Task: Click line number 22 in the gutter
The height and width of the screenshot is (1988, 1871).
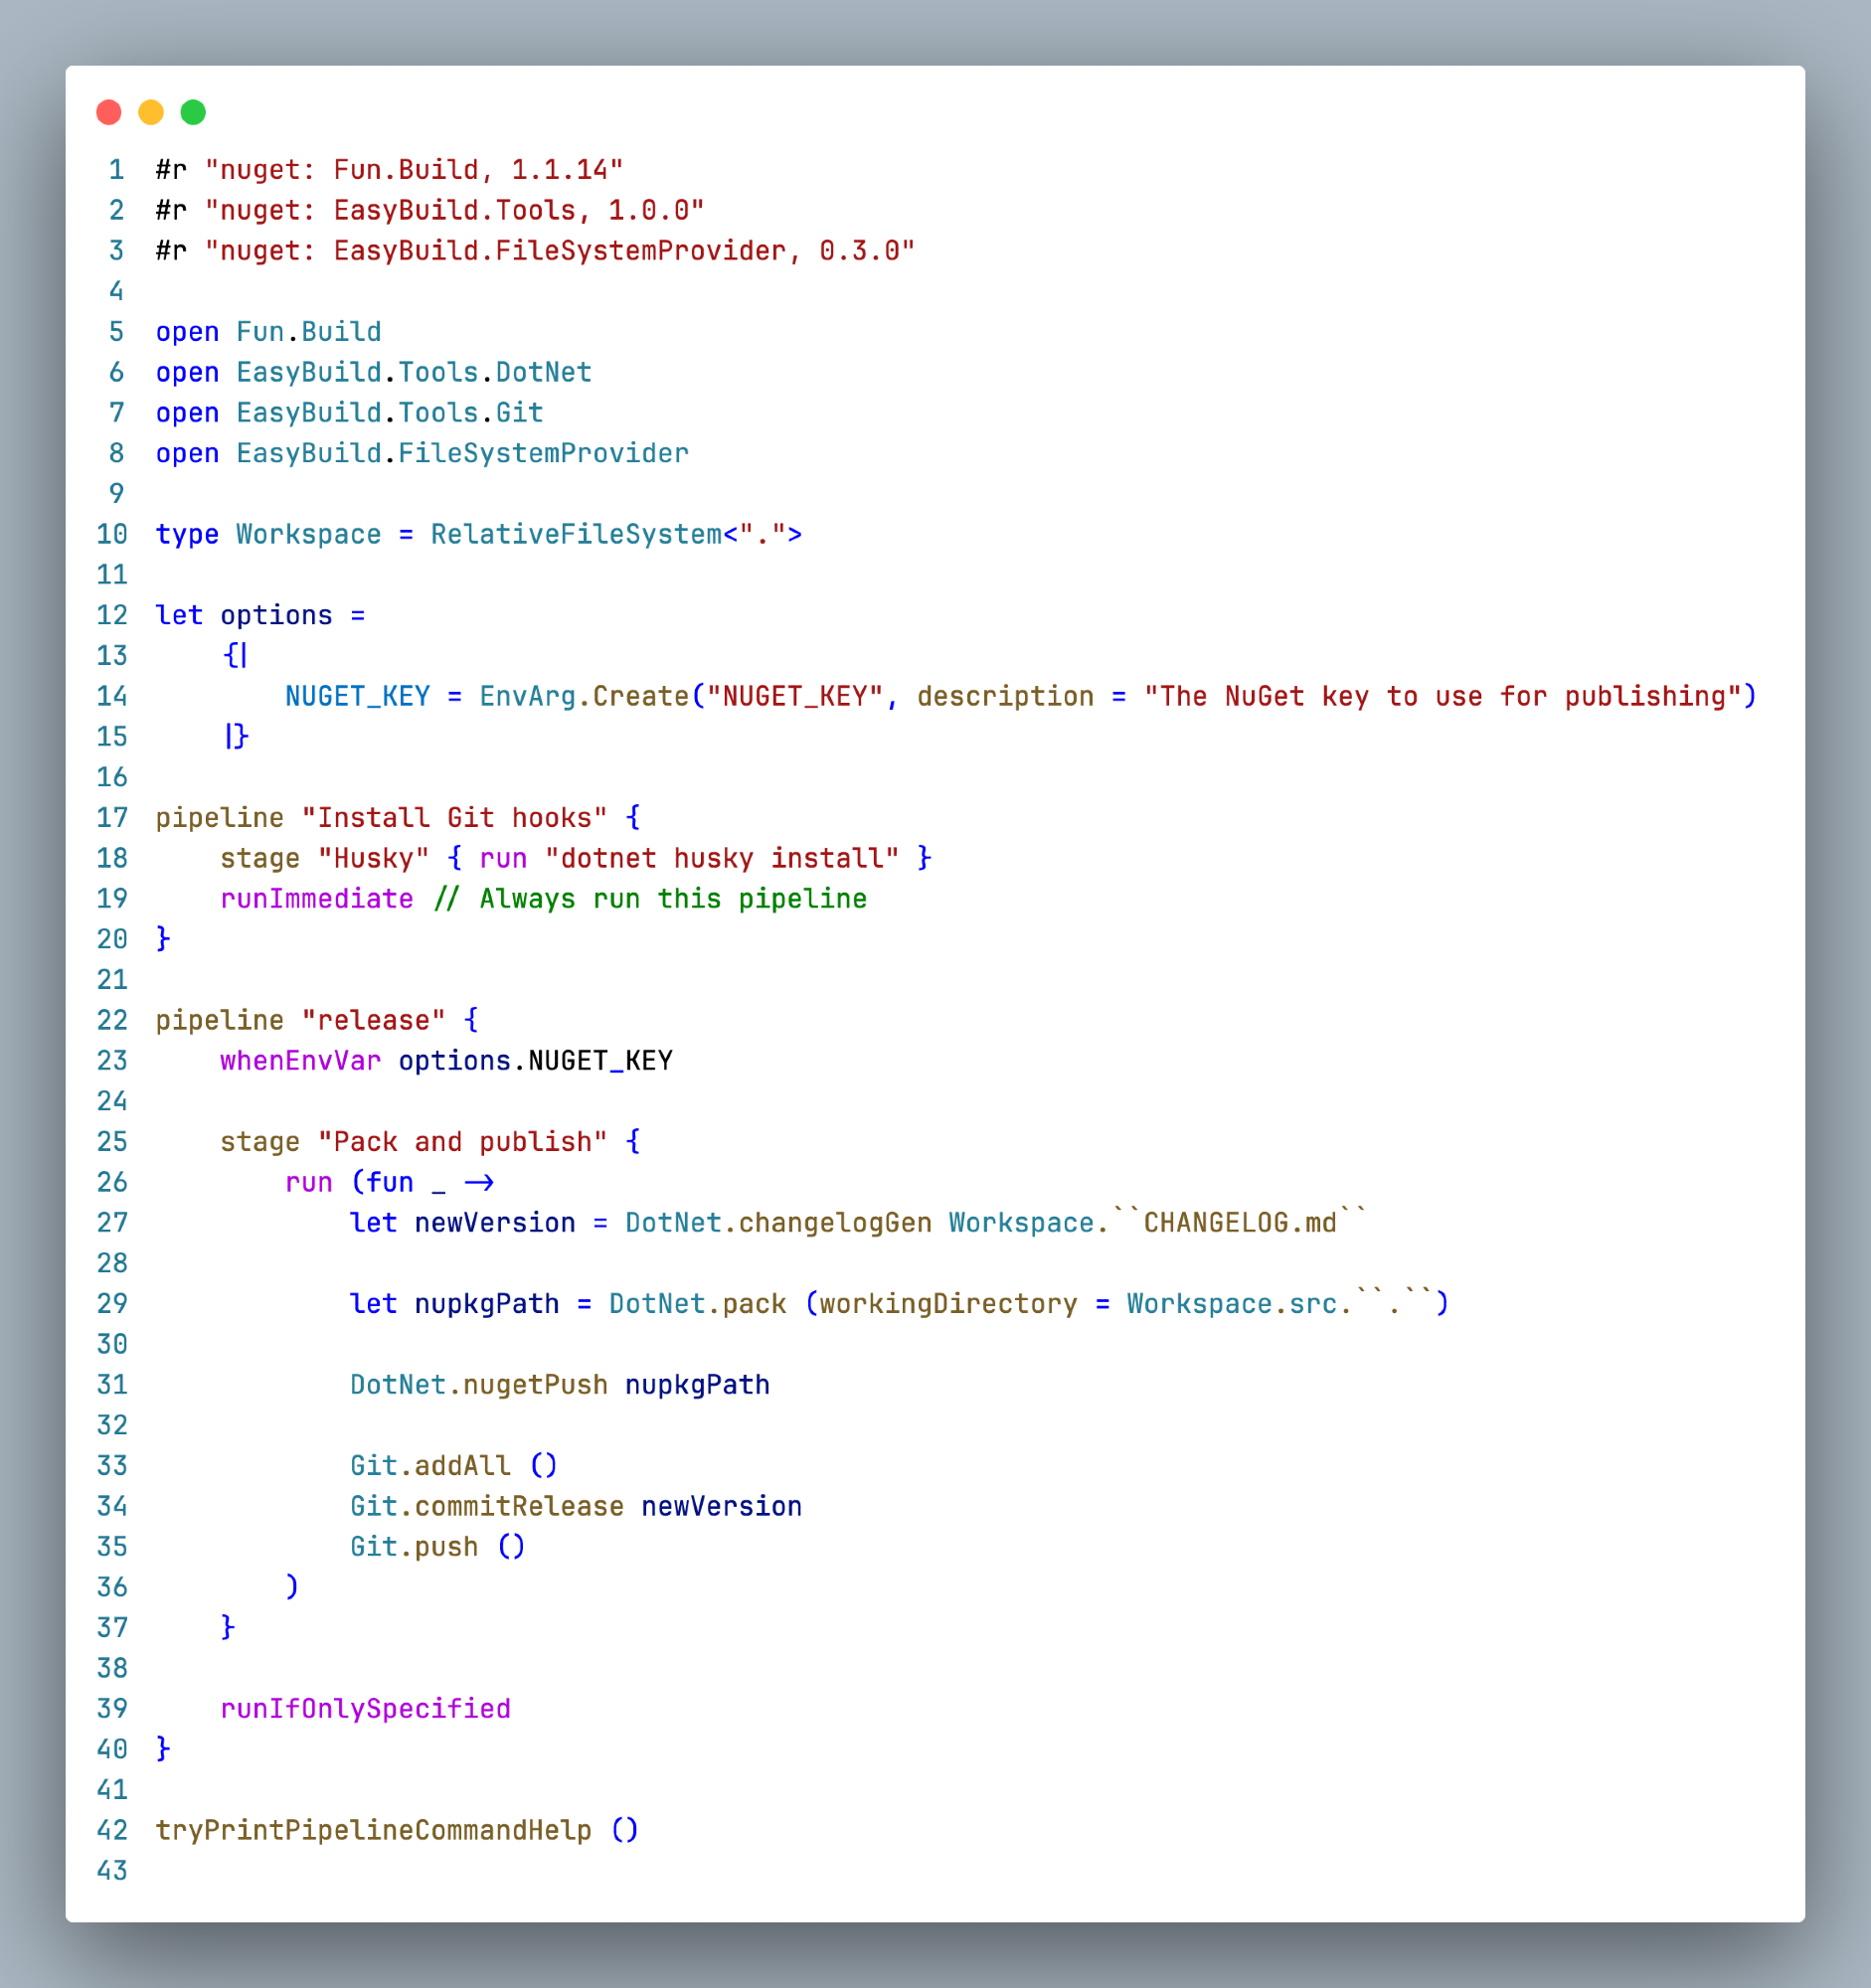Action: tap(112, 1020)
